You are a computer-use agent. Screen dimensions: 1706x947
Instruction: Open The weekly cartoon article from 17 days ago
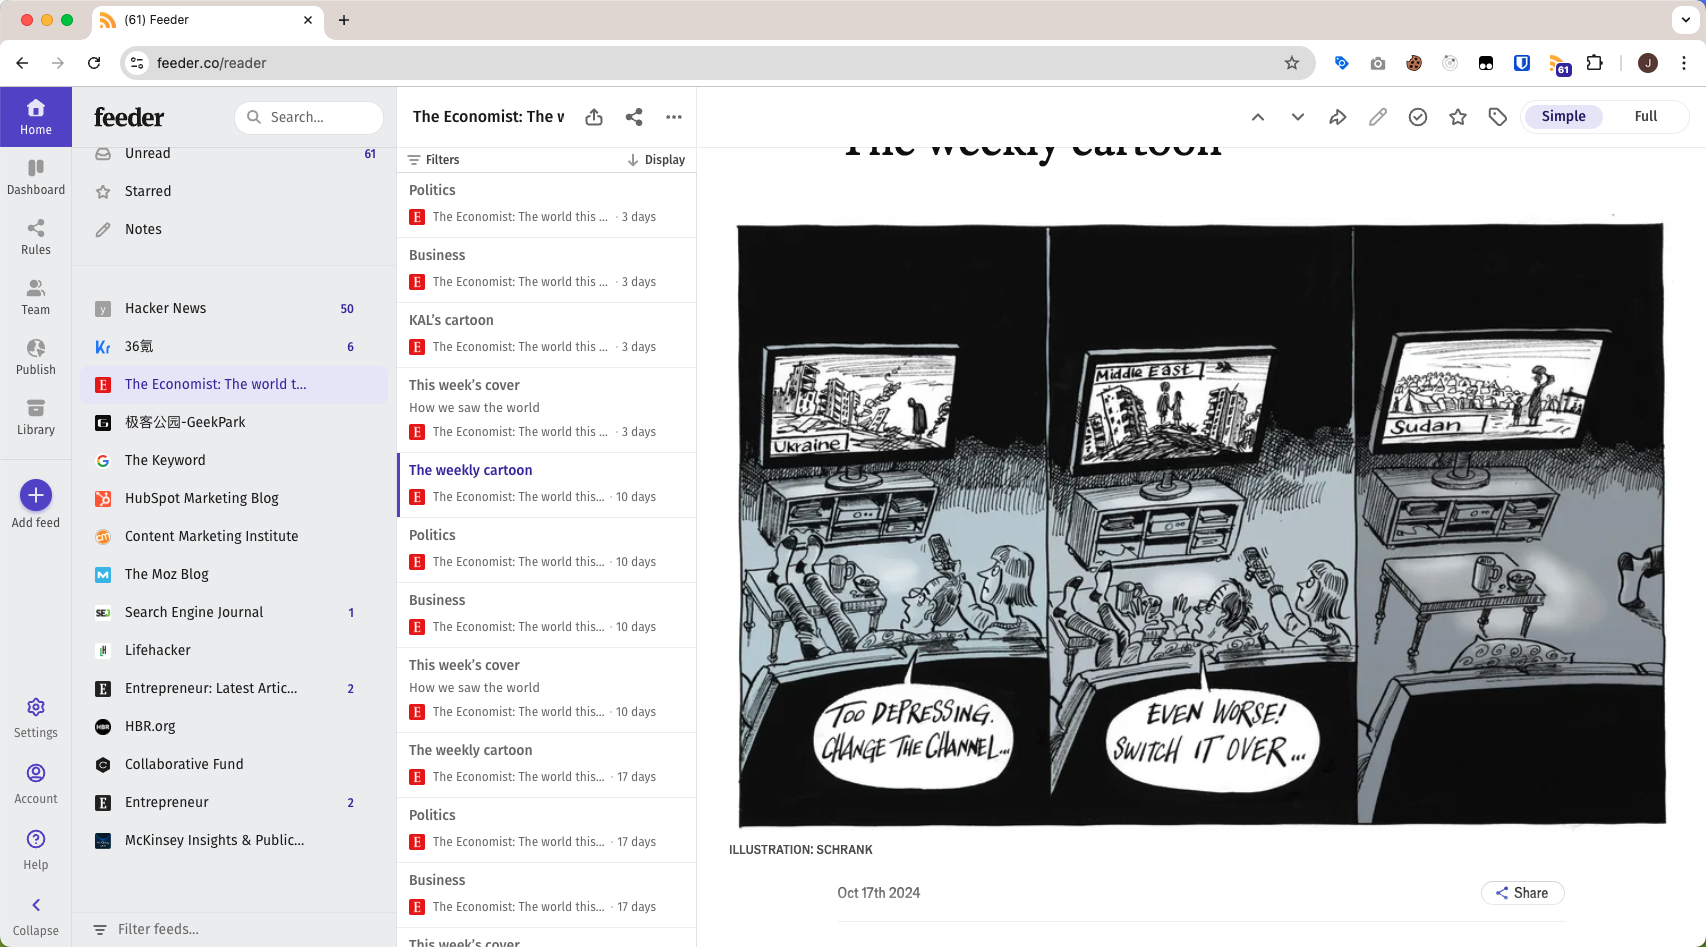point(547,765)
